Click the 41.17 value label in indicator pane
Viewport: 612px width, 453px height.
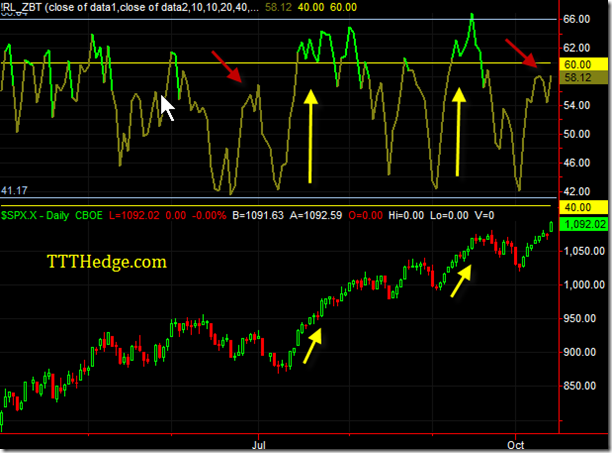pos(14,191)
